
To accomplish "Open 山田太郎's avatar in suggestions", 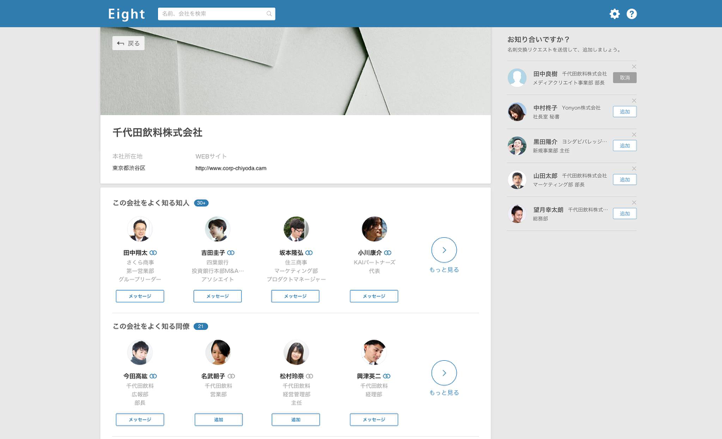I will (517, 180).
